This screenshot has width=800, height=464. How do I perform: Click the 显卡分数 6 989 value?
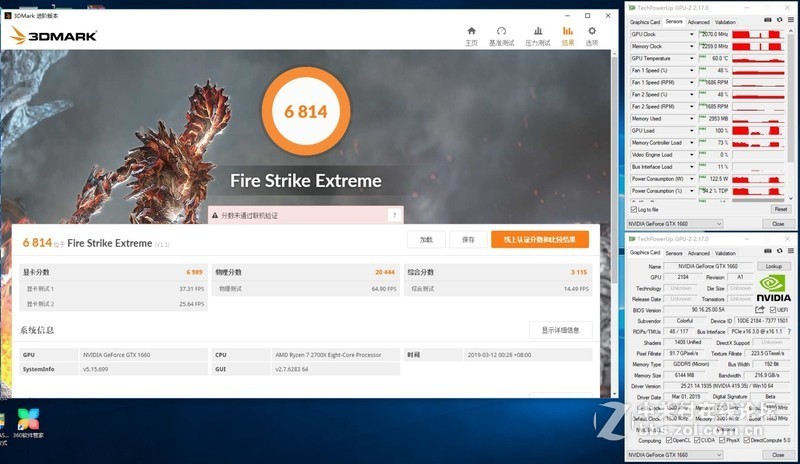click(x=194, y=272)
